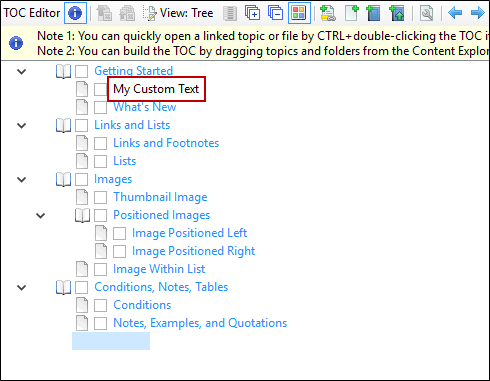Check the Image Positioned Right checkbox
Viewport: 490px width, 381px height.
tap(119, 251)
